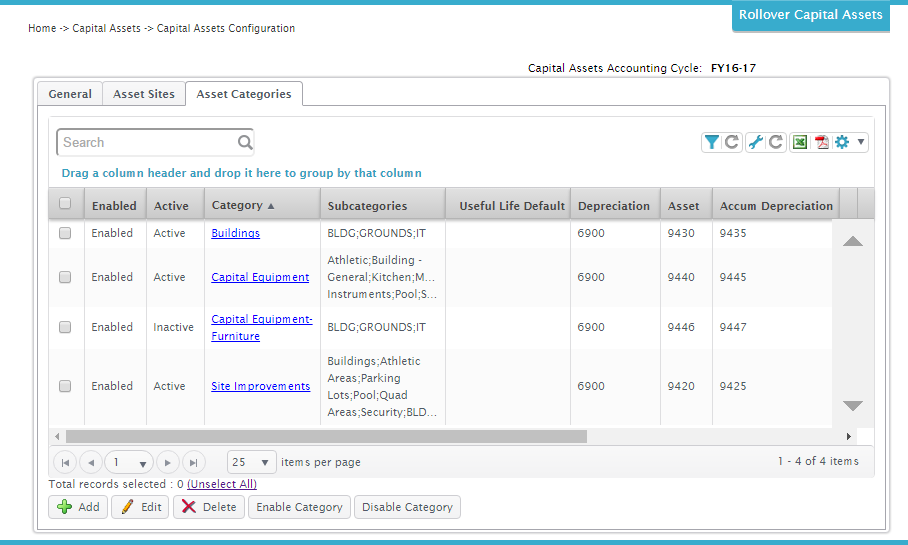The width and height of the screenshot is (908, 545).
Task: Tick the Site Improvements row checkbox
Action: (x=65, y=386)
